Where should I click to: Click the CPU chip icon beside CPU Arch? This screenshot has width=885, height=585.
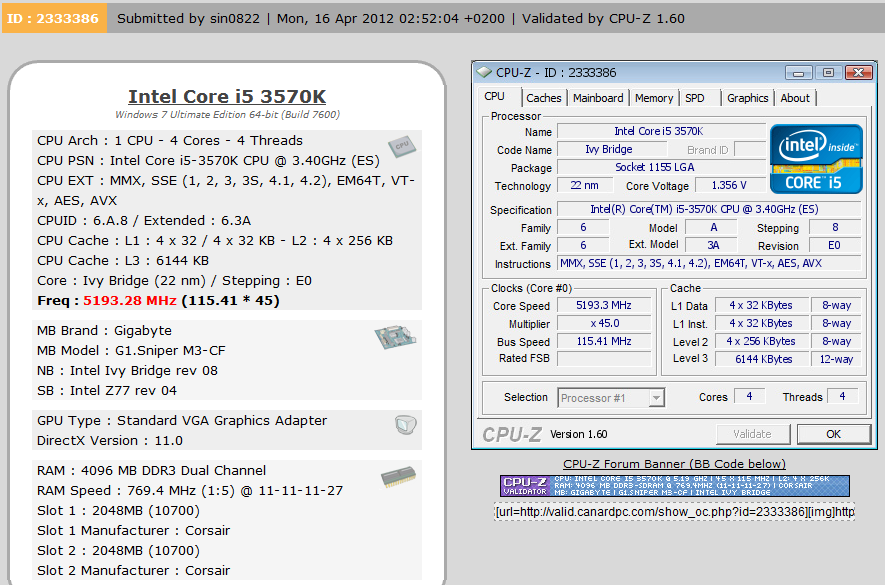401,146
